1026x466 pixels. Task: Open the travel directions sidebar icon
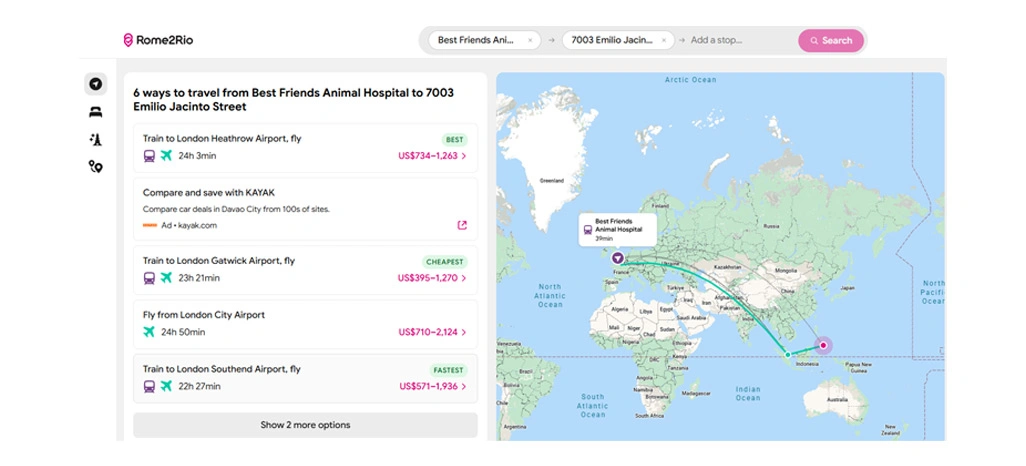96,84
